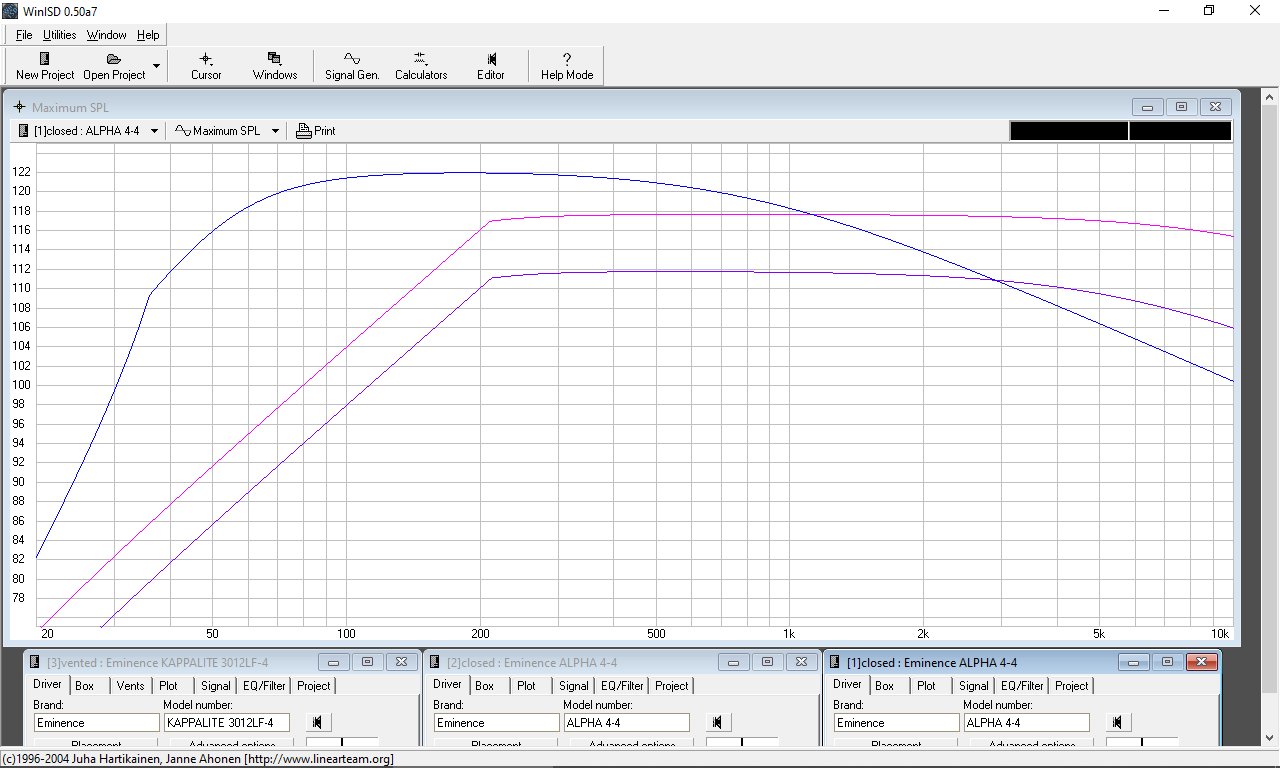The image size is (1280, 768).
Task: Open the Help menu
Action: 148,35
